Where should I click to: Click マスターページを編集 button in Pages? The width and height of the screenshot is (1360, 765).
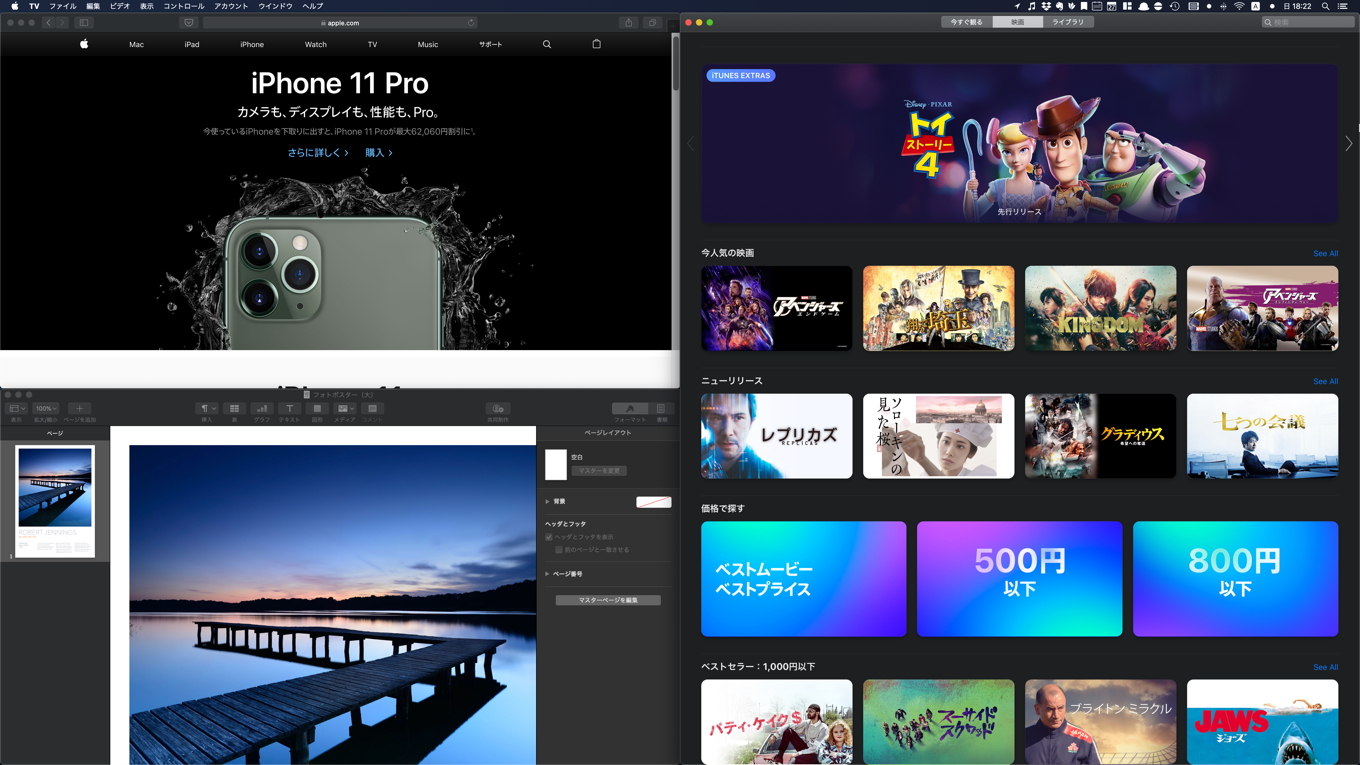tap(608, 600)
